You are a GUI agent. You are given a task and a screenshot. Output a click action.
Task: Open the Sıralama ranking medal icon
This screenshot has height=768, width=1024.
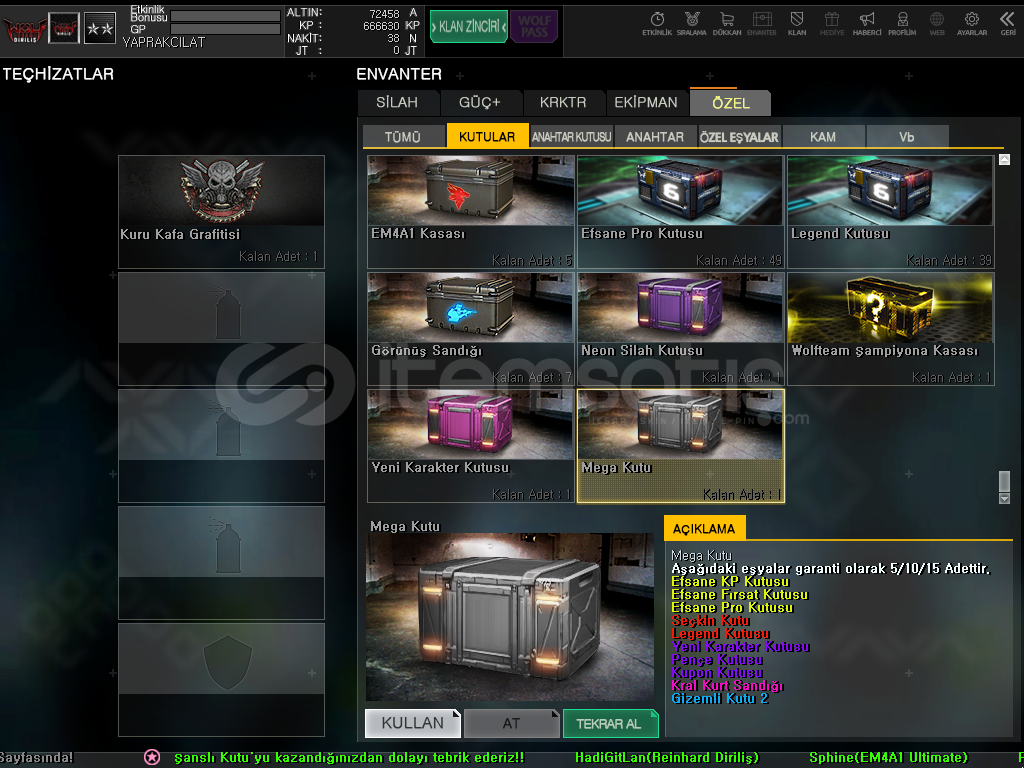(692, 24)
